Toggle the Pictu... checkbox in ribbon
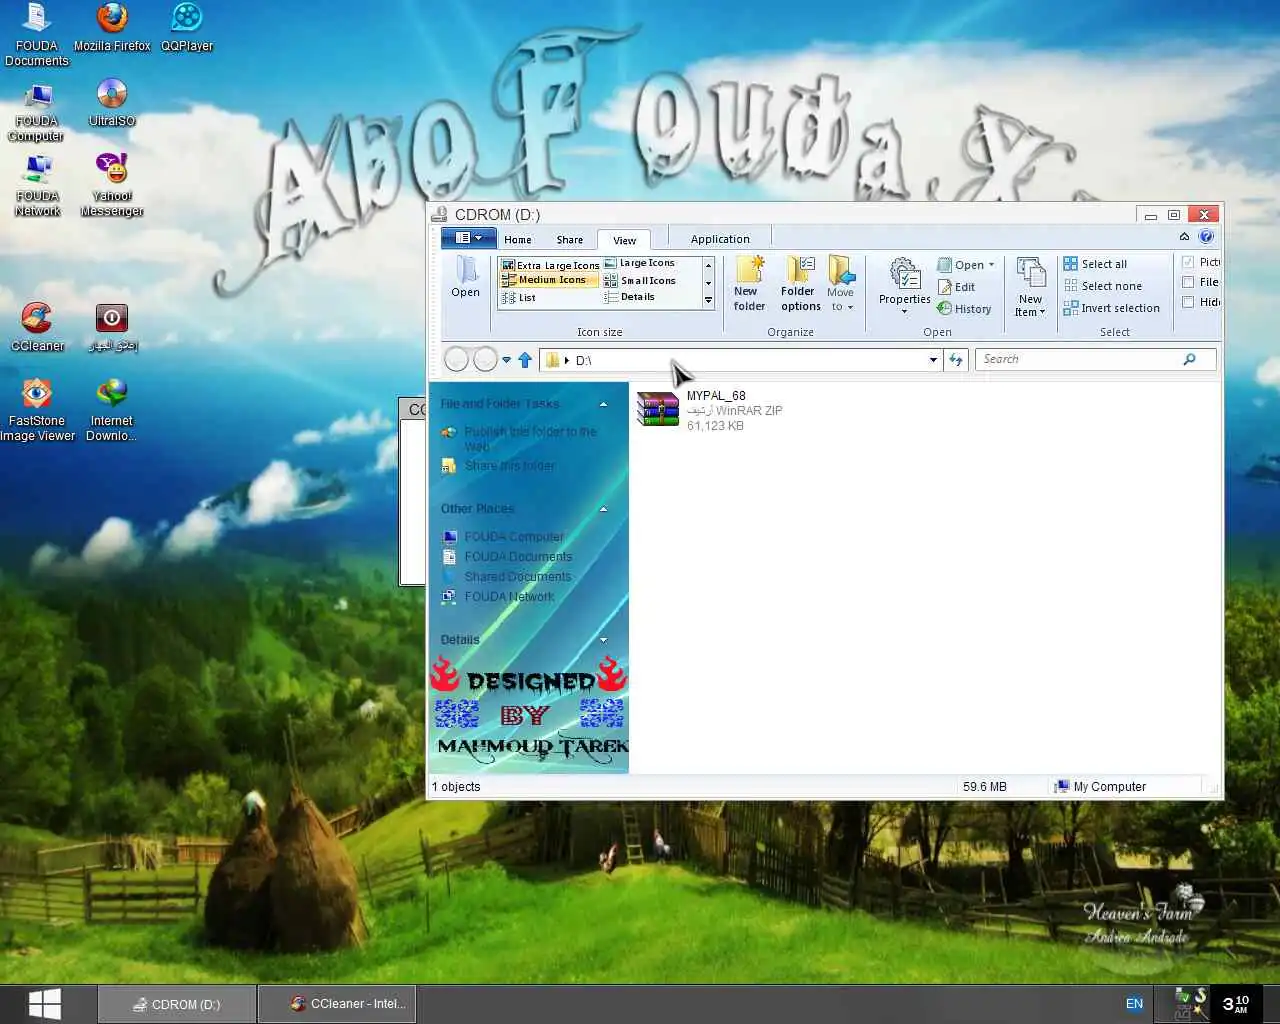 [x=1188, y=262]
